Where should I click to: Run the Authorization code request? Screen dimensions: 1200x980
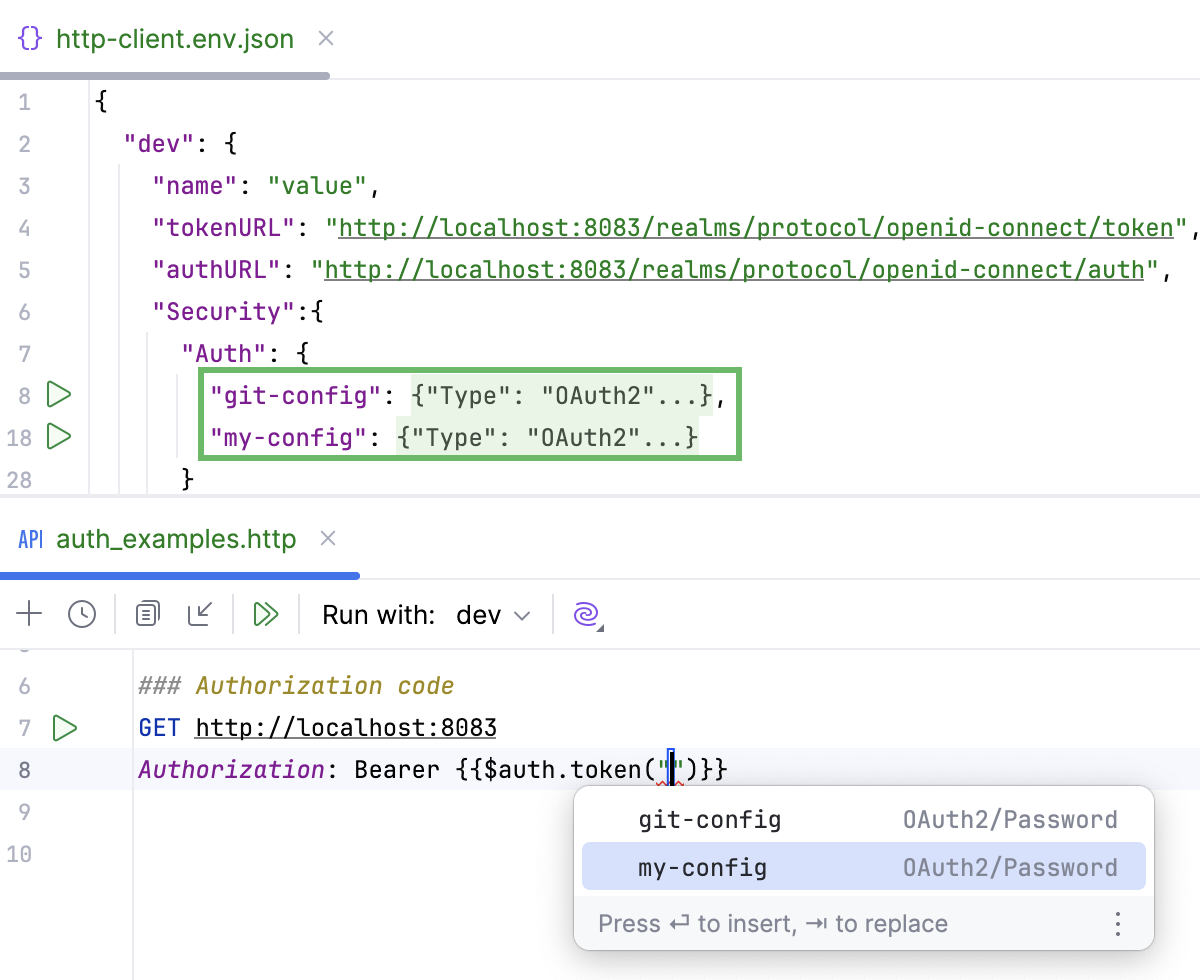pos(65,728)
